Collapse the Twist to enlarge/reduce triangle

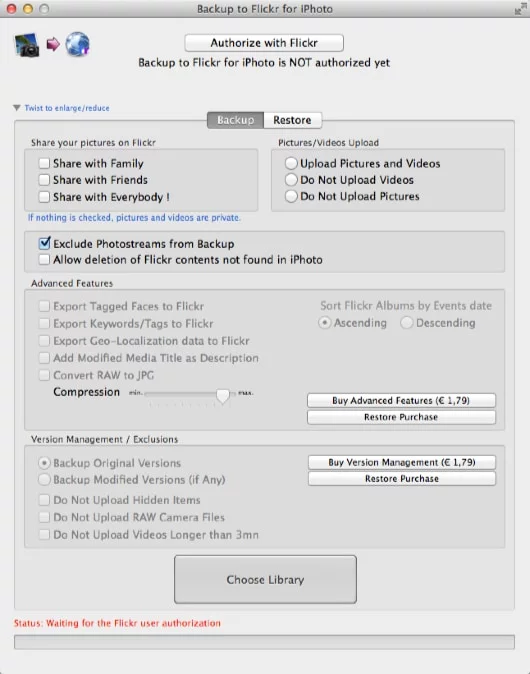(x=17, y=107)
